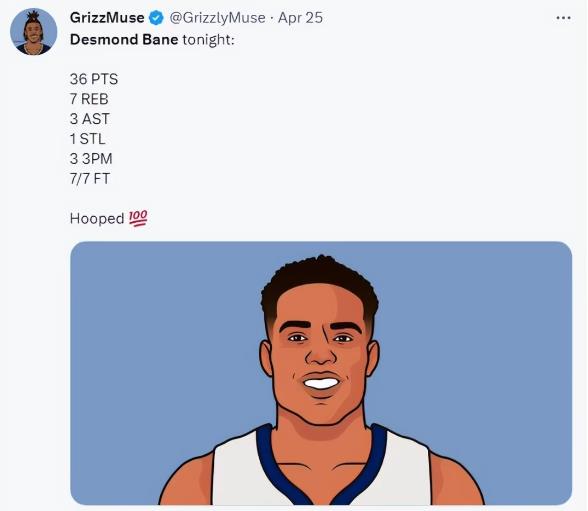Click the word tonight: in tweet
Screen dimensions: 588x511
click(208, 40)
